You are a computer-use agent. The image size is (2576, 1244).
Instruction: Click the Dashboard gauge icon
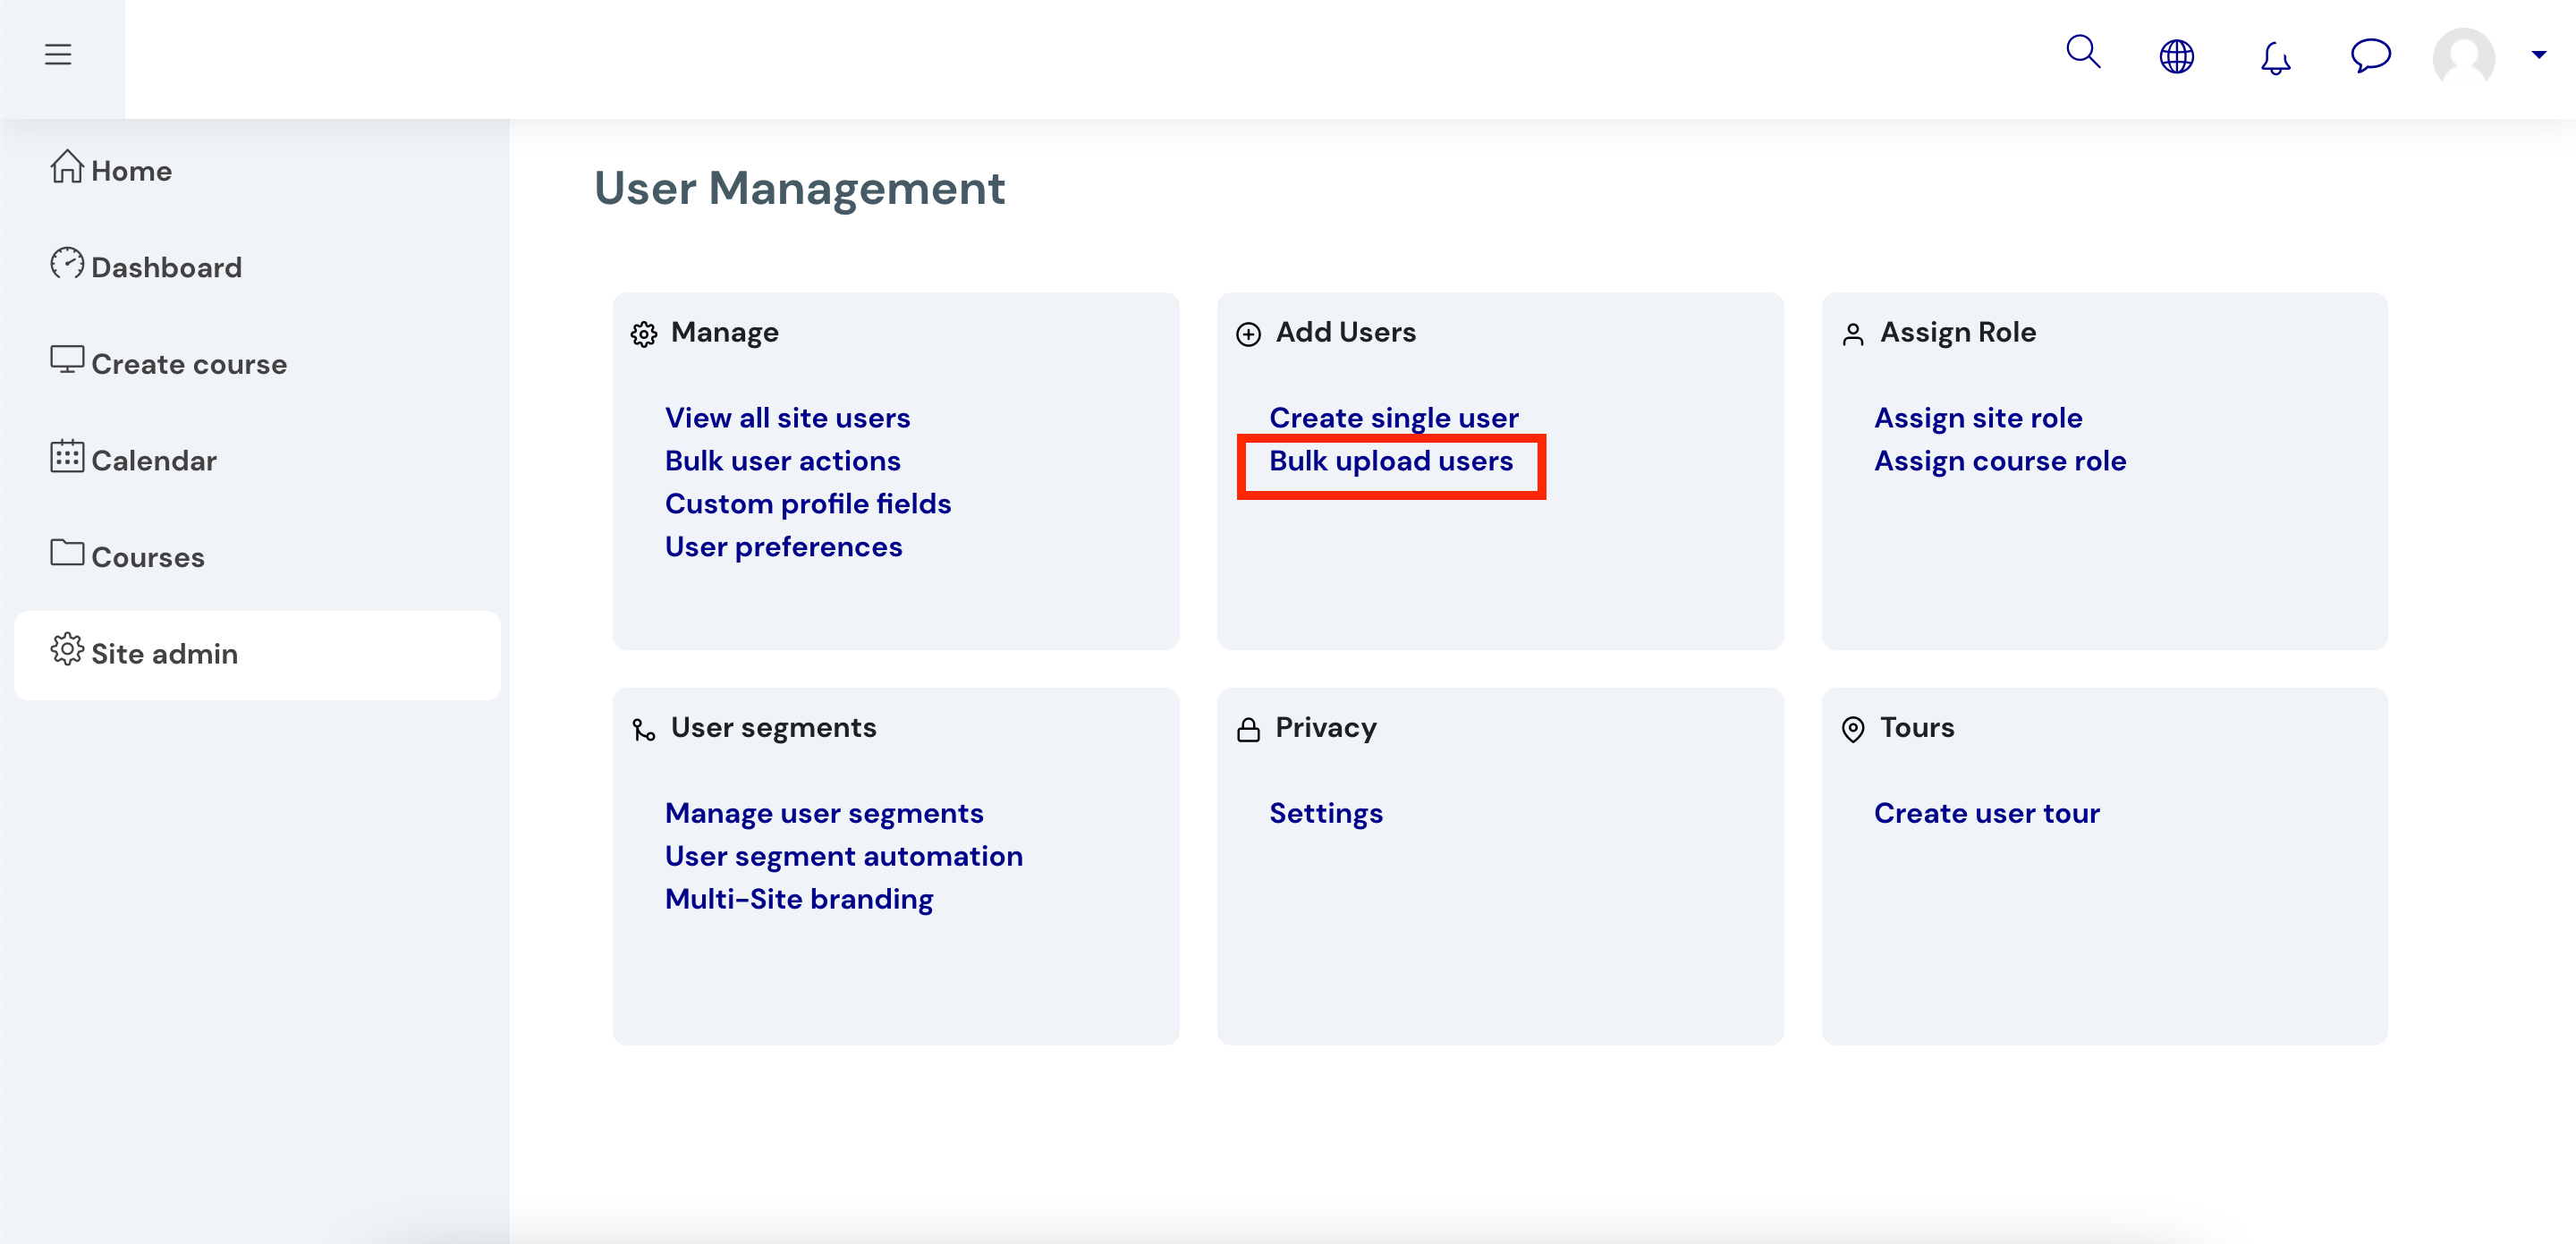pyautogui.click(x=67, y=263)
